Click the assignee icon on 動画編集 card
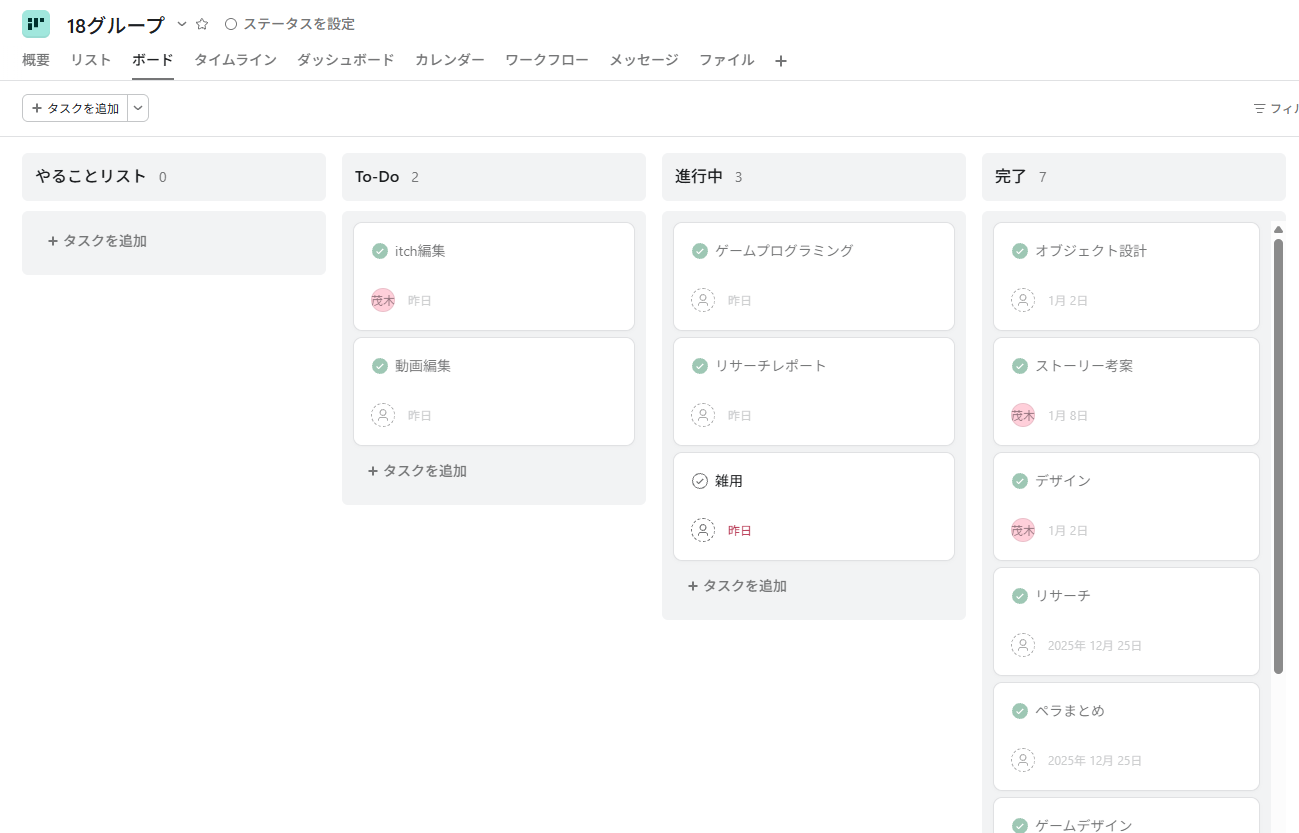 (383, 415)
